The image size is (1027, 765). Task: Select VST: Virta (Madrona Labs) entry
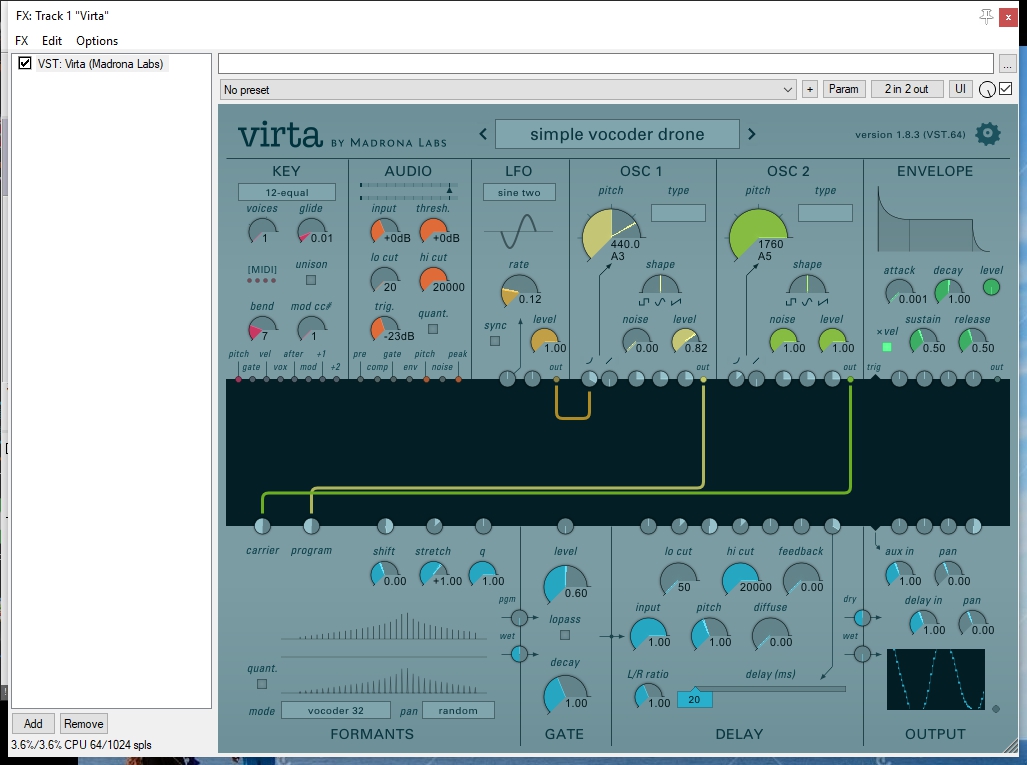100,64
